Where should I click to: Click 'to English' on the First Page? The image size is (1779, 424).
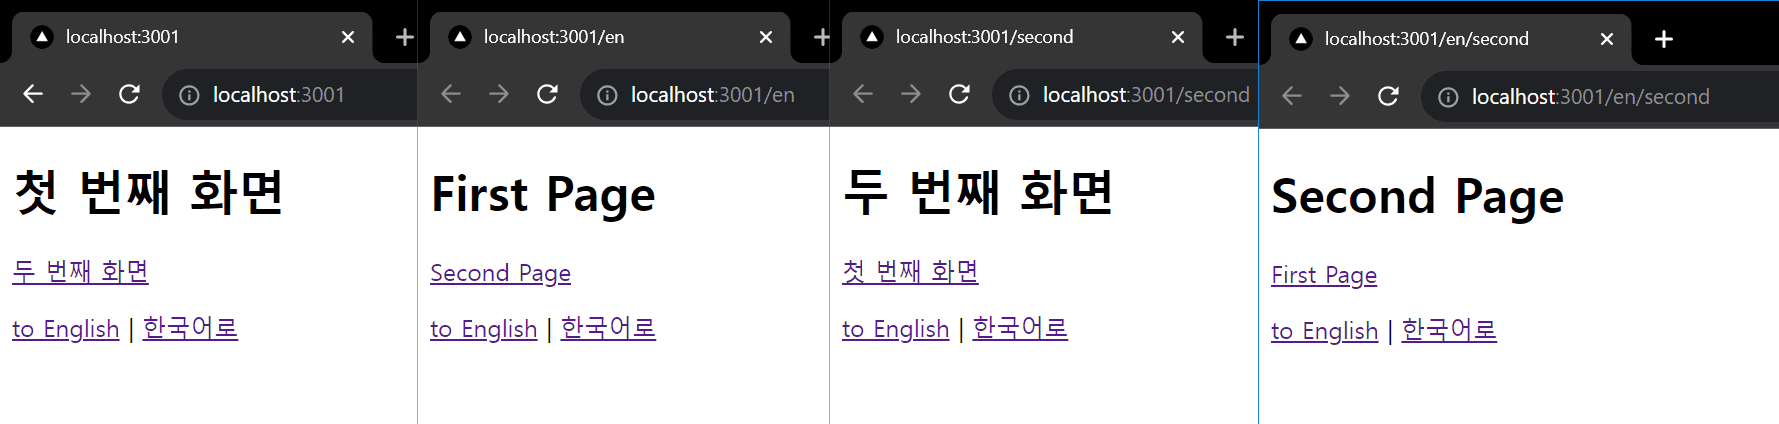click(x=483, y=329)
